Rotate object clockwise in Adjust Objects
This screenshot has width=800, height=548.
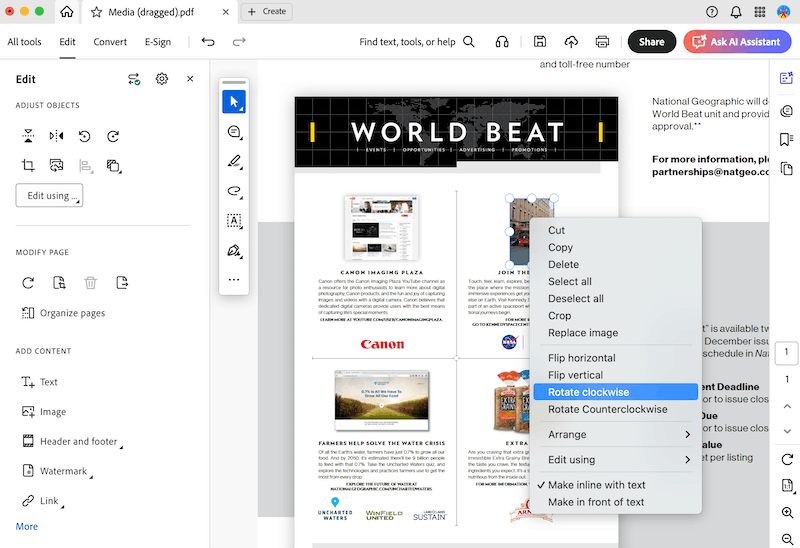113,136
